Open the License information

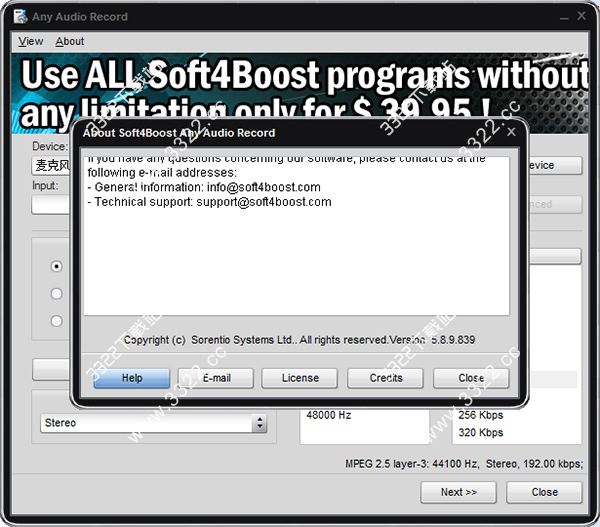[x=300, y=378]
